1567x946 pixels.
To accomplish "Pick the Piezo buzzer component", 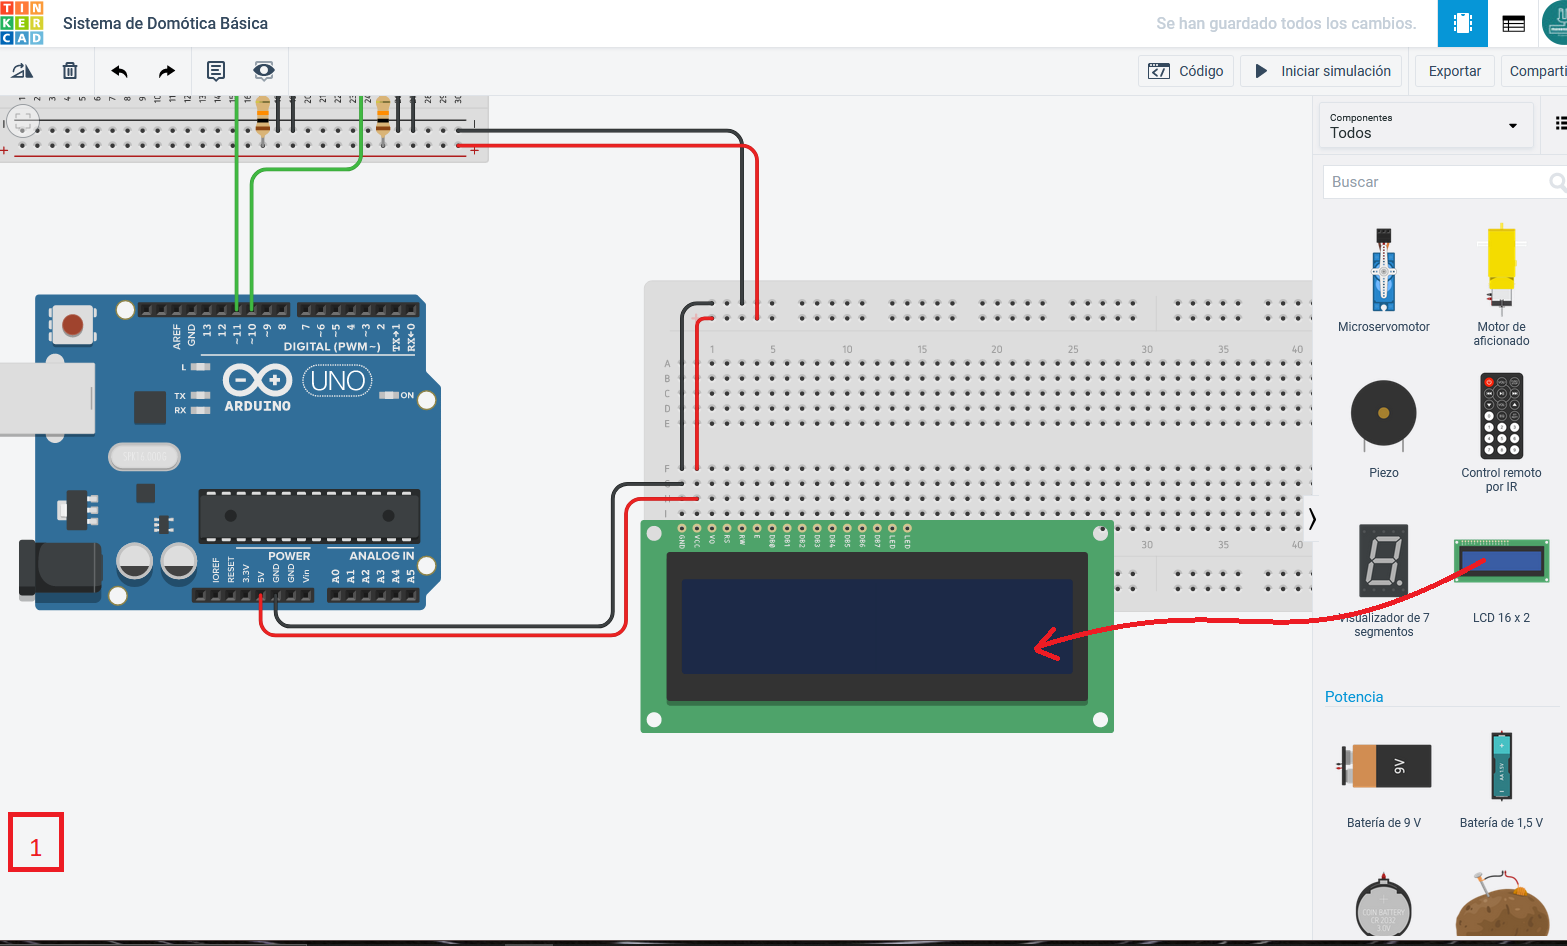I will click(1384, 414).
